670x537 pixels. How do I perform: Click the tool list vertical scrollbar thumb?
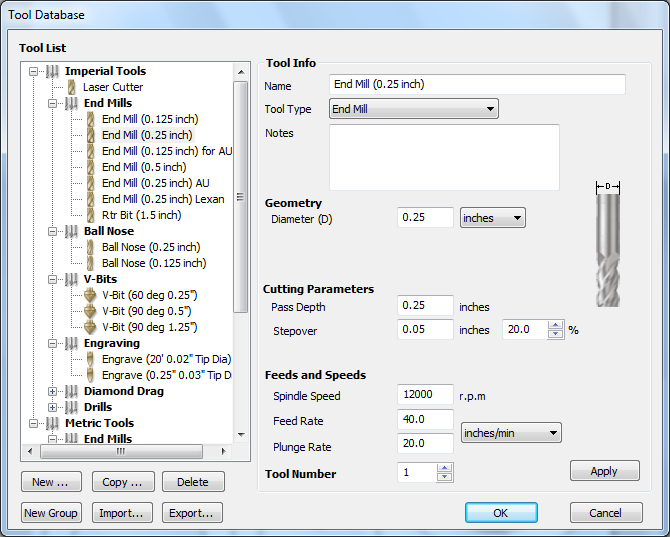tap(241, 197)
